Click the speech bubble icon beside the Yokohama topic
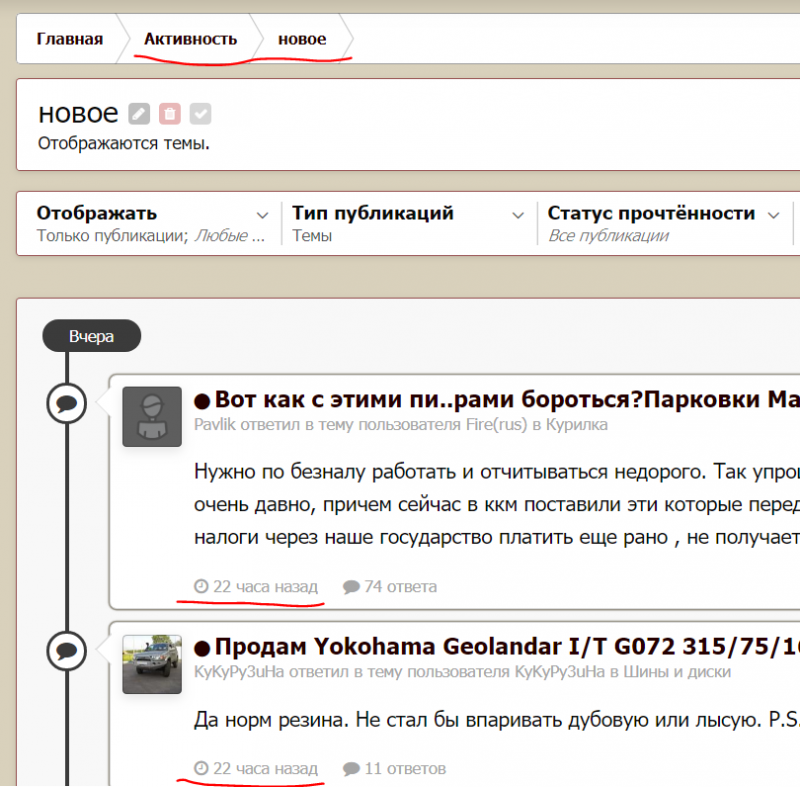 pos(68,651)
